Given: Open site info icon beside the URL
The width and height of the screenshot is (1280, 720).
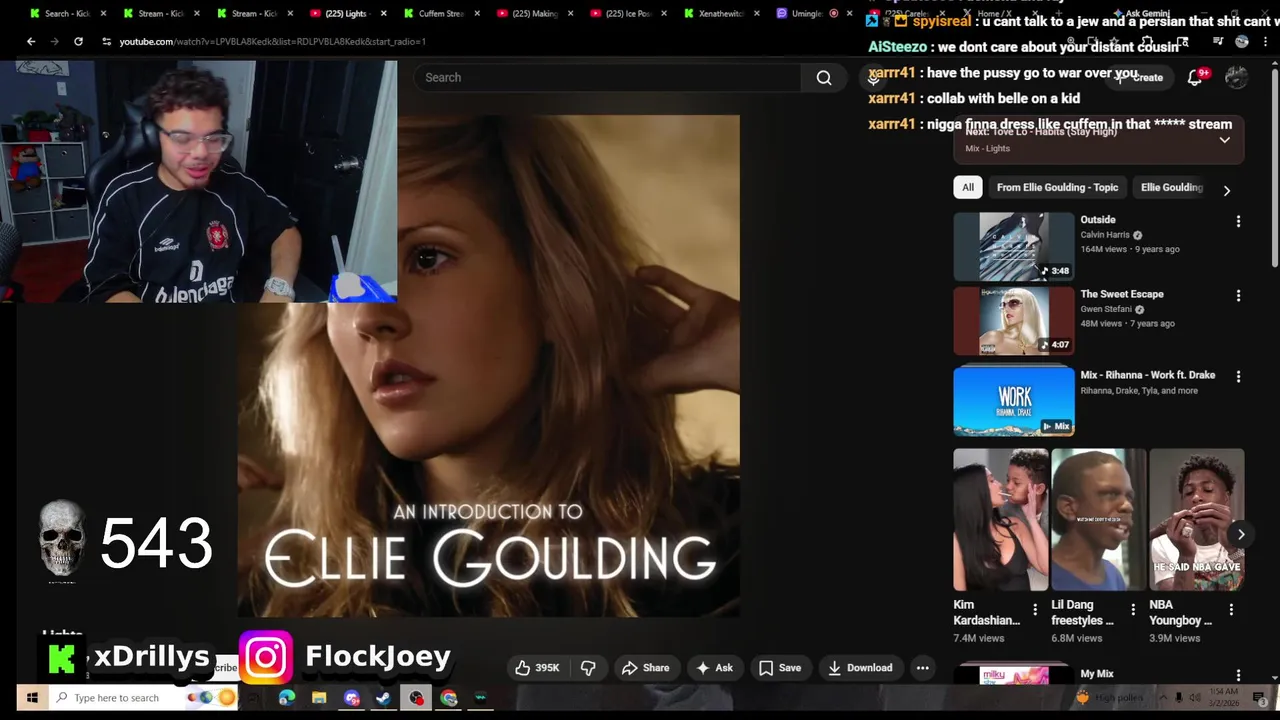Looking at the screenshot, I should [x=107, y=41].
